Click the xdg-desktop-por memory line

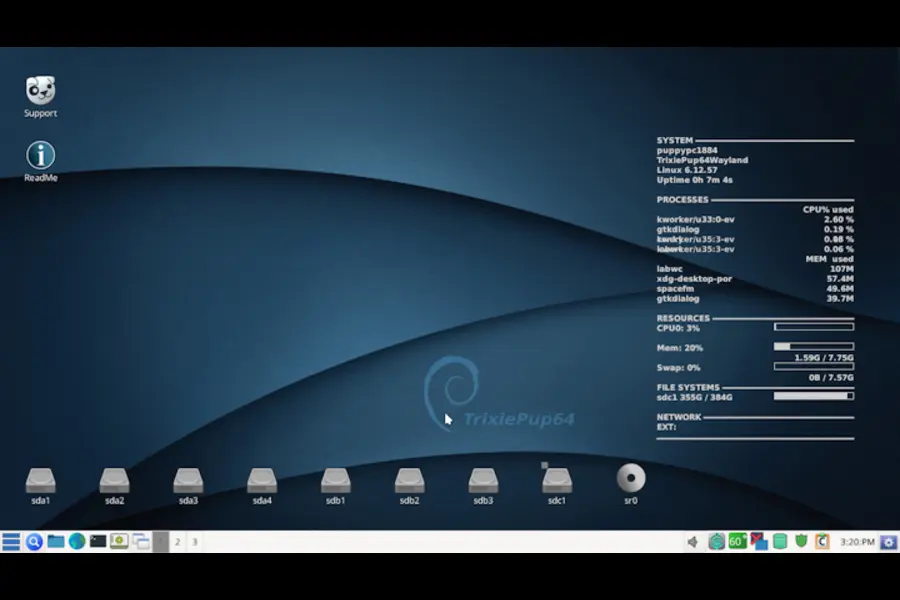tap(755, 278)
